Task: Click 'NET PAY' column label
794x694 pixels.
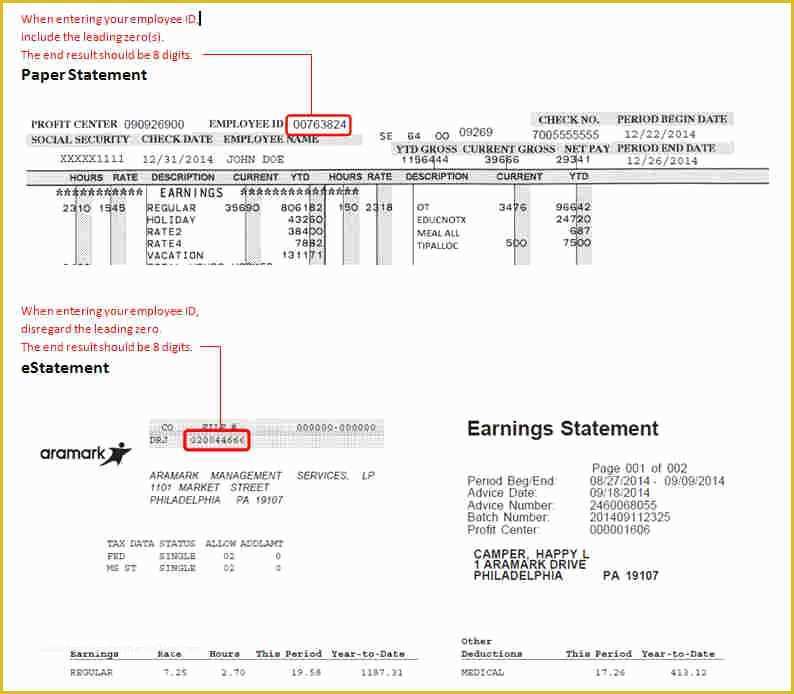Action: 587,149
